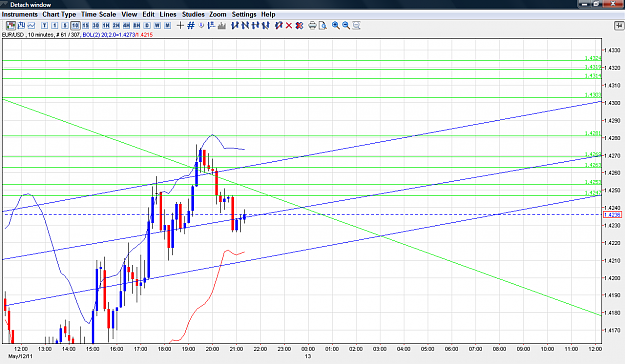Switch the chart to the daily D scale
This screenshot has width=625, height=364.
(147, 26)
